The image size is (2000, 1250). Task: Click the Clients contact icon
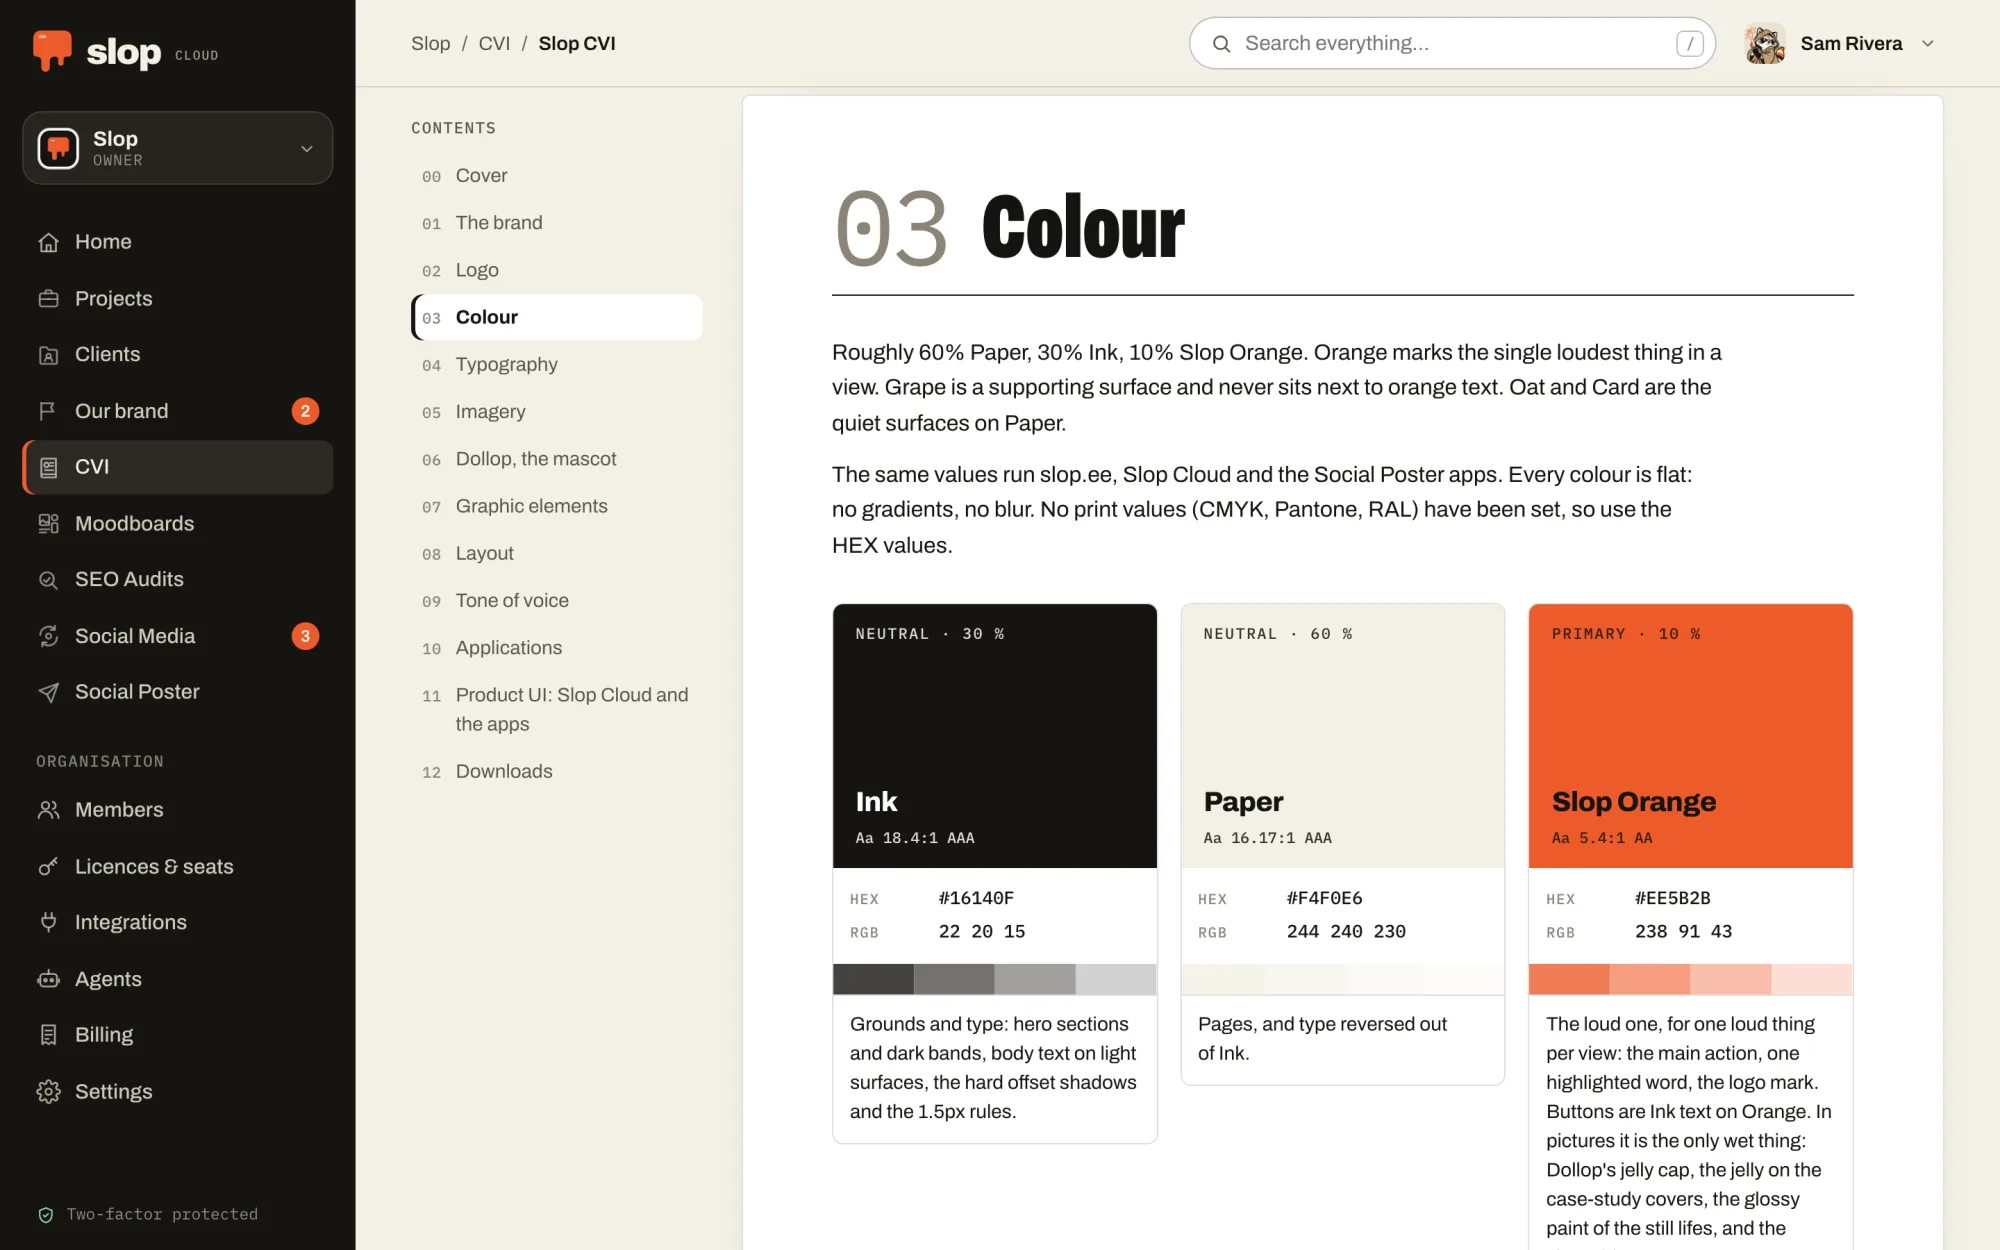[48, 355]
